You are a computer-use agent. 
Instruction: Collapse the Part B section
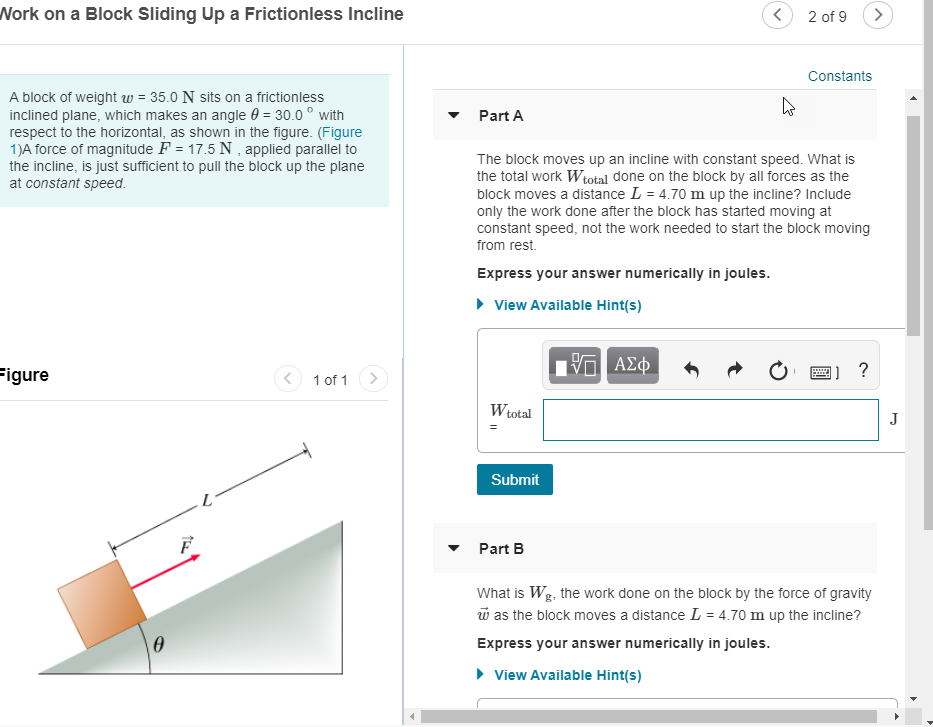pos(453,548)
